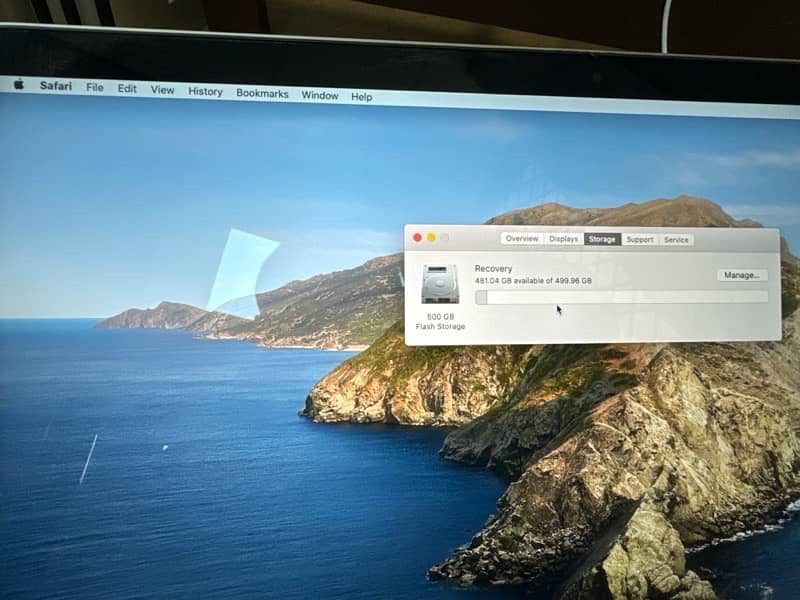Open the Safari menu
This screenshot has height=600, width=800.
[x=56, y=86]
